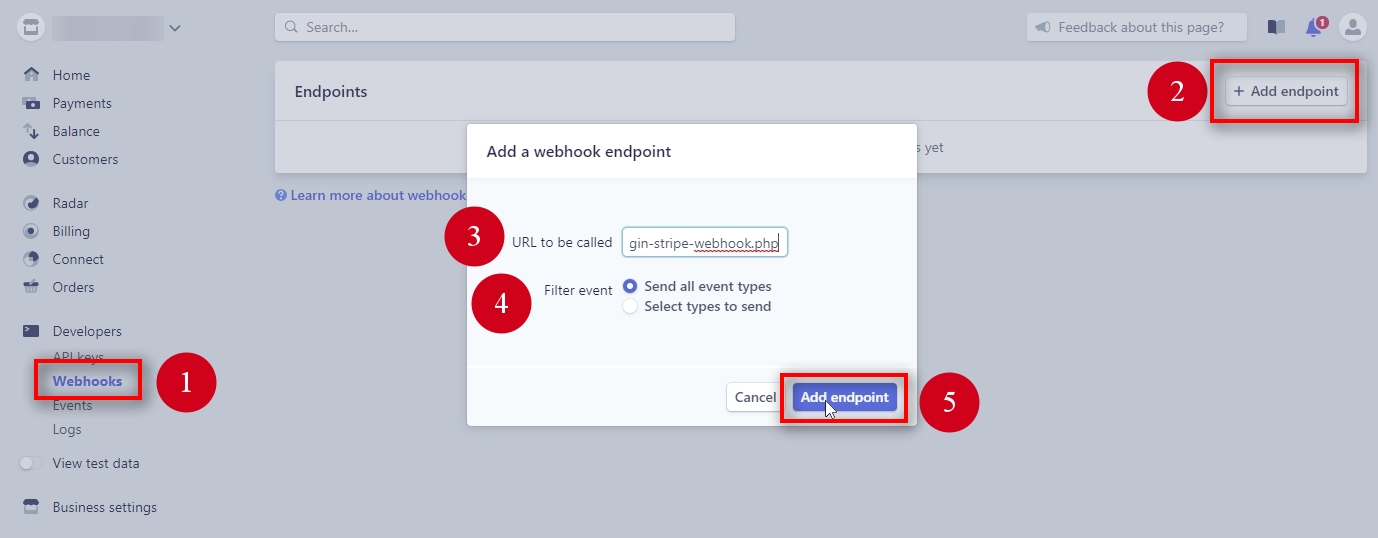
Task: Open Billing section
Action: click(71, 231)
